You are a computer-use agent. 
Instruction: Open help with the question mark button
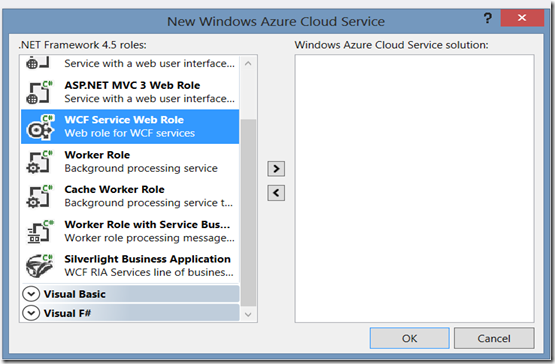click(x=488, y=18)
